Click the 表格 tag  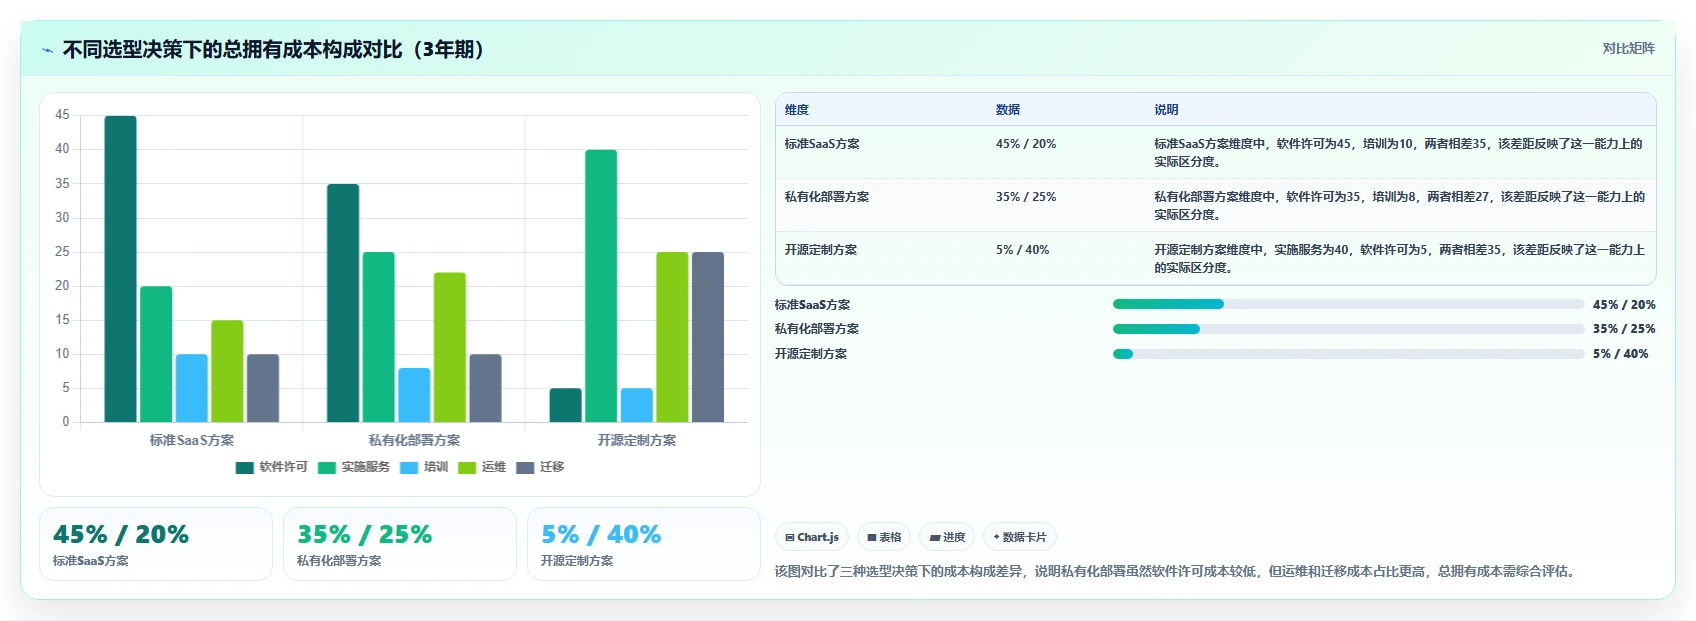[884, 537]
